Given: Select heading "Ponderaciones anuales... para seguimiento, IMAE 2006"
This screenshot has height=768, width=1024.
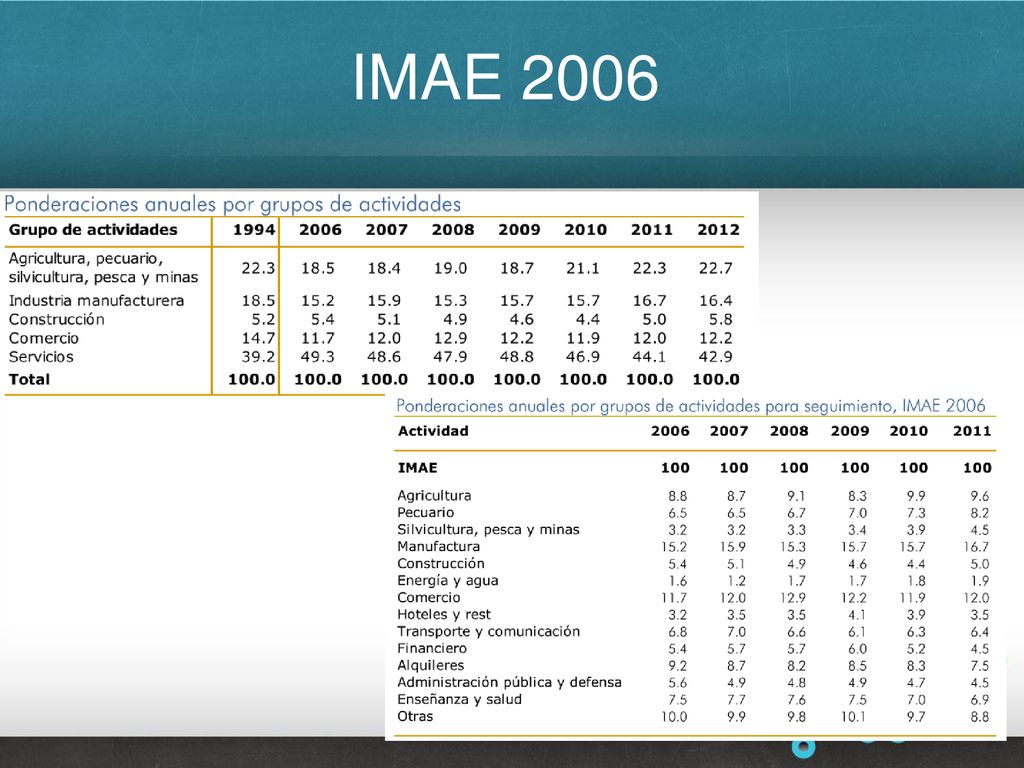Looking at the screenshot, I should [x=690, y=406].
